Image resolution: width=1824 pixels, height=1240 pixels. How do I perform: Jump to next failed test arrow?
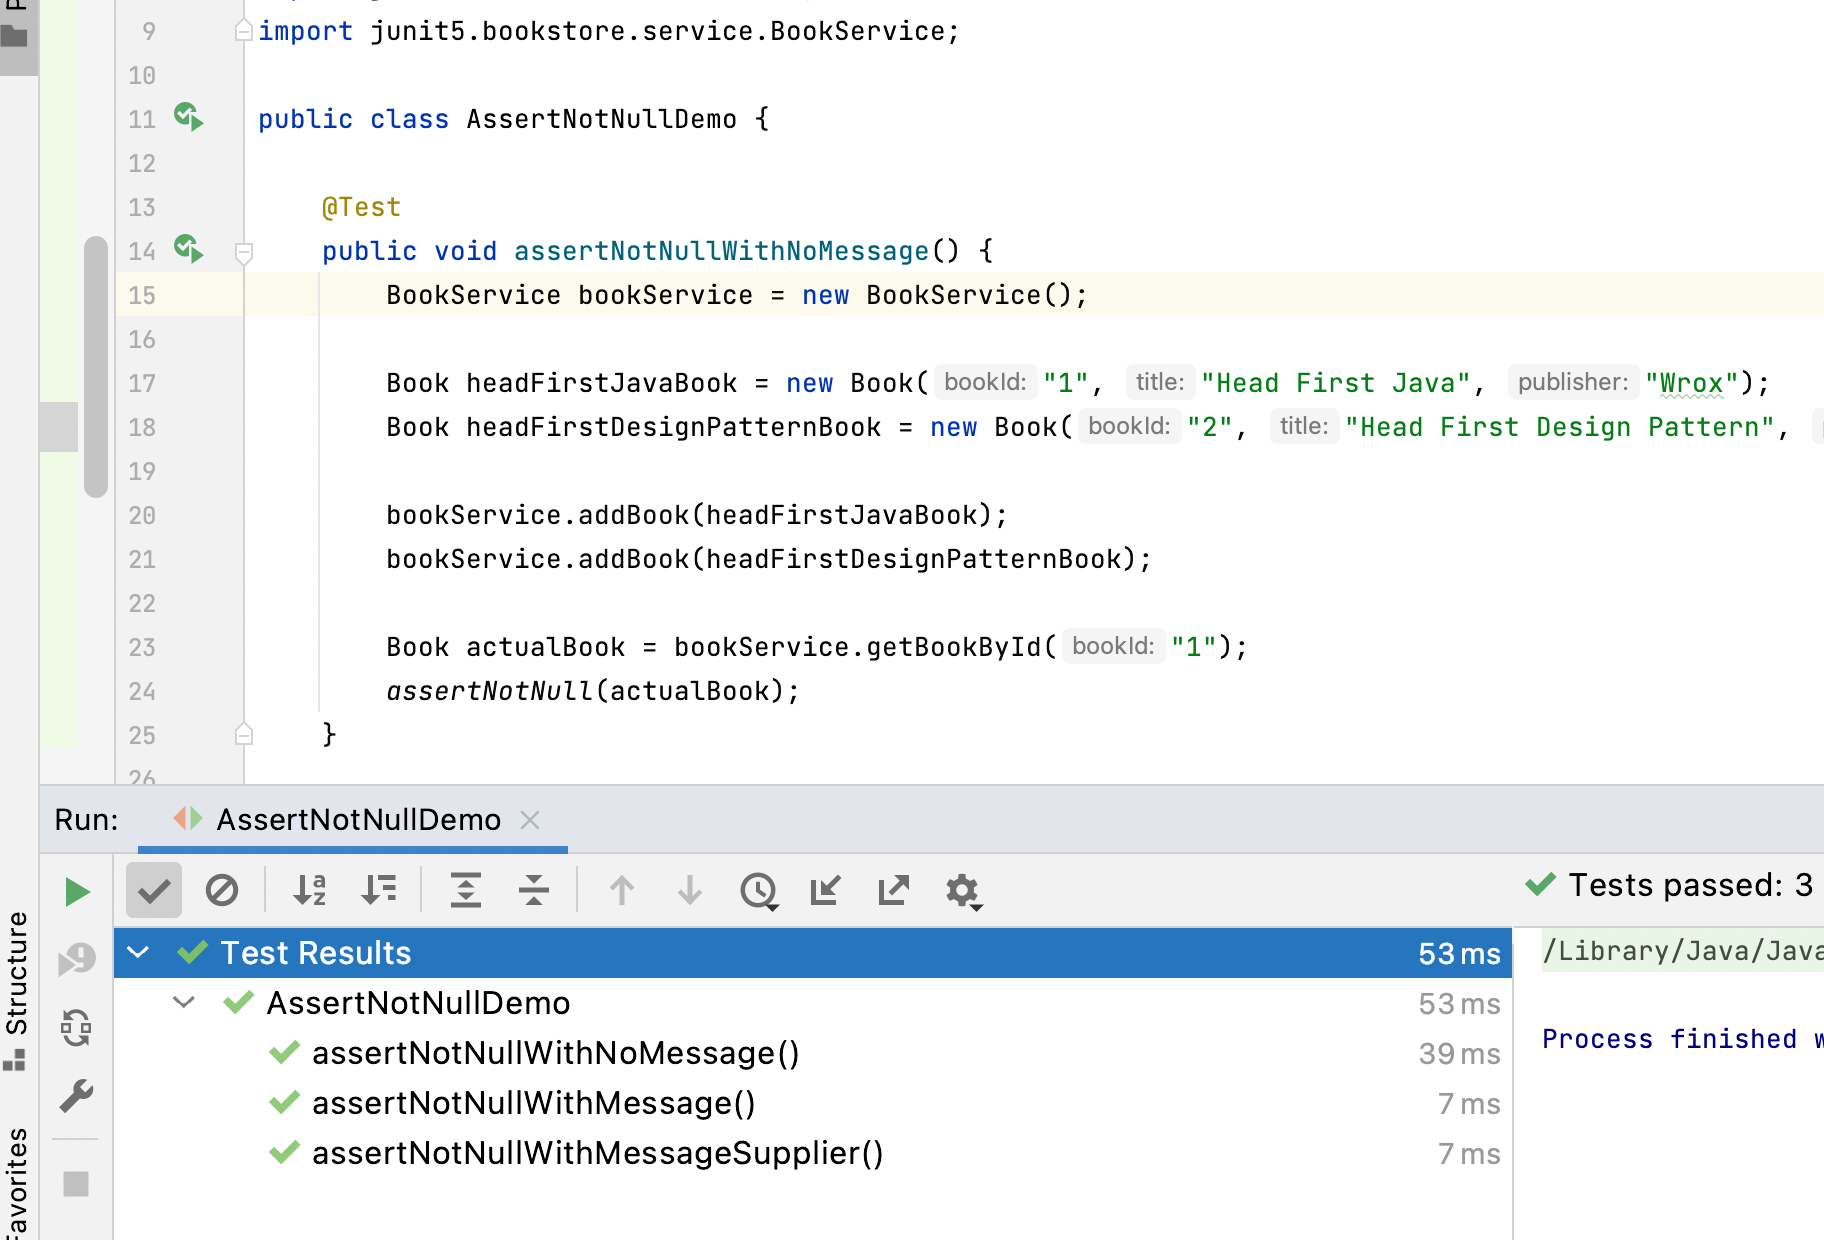pyautogui.click(x=689, y=889)
